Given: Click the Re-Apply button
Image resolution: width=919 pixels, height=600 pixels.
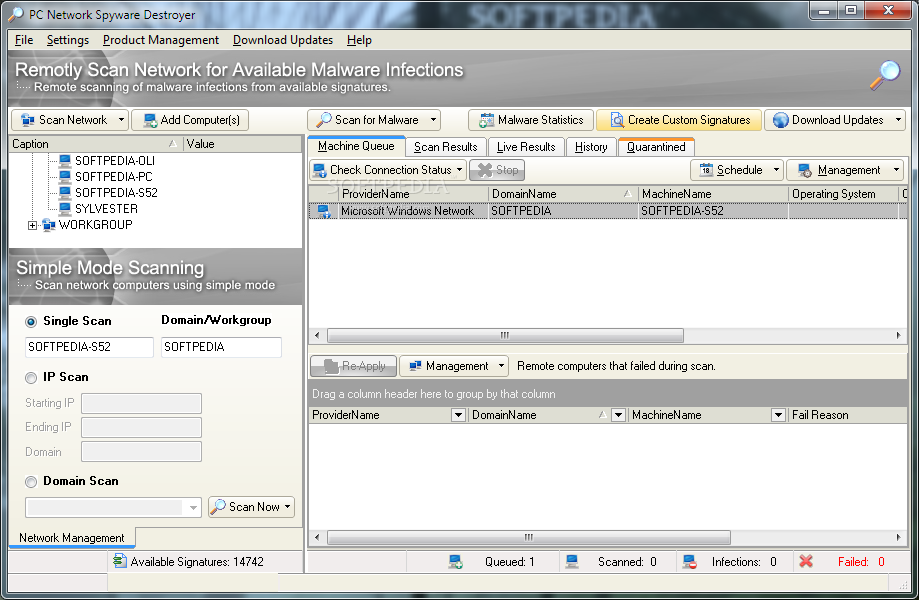Looking at the screenshot, I should click(353, 366).
